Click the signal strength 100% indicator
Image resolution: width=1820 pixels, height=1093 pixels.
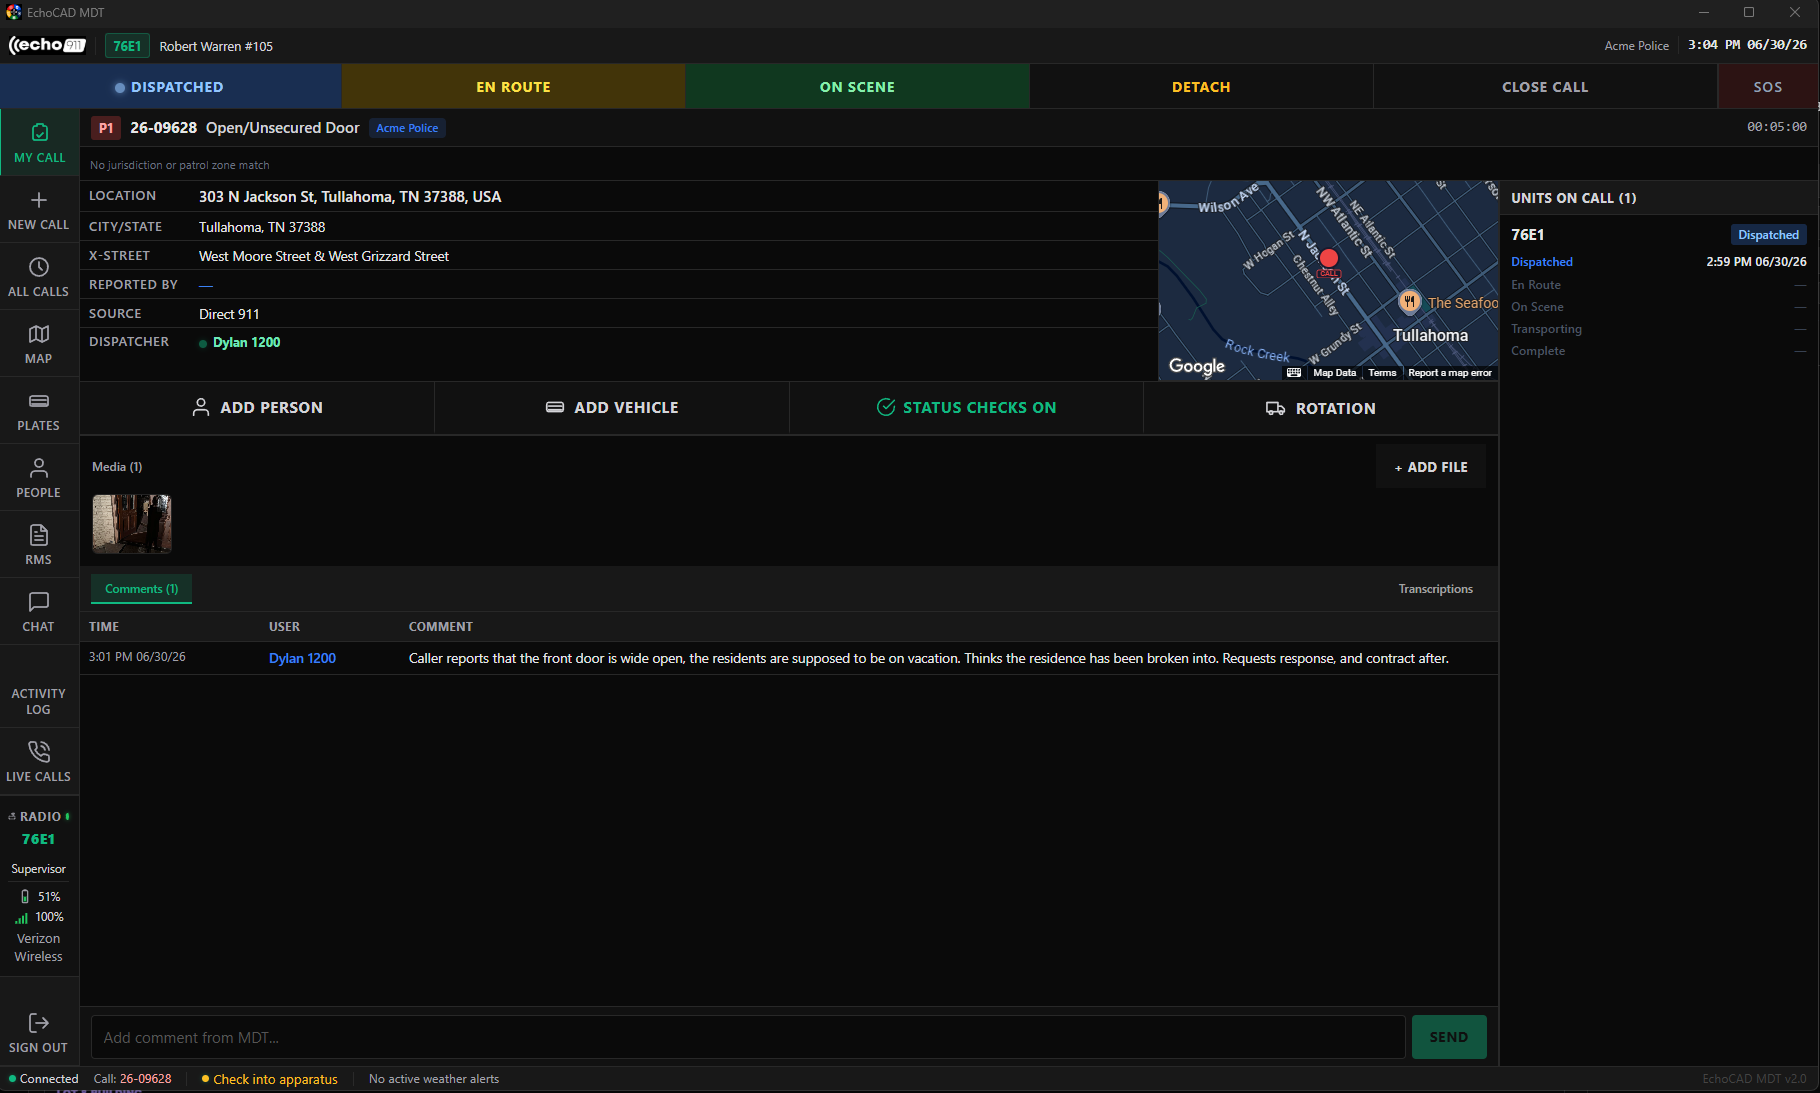click(40, 917)
